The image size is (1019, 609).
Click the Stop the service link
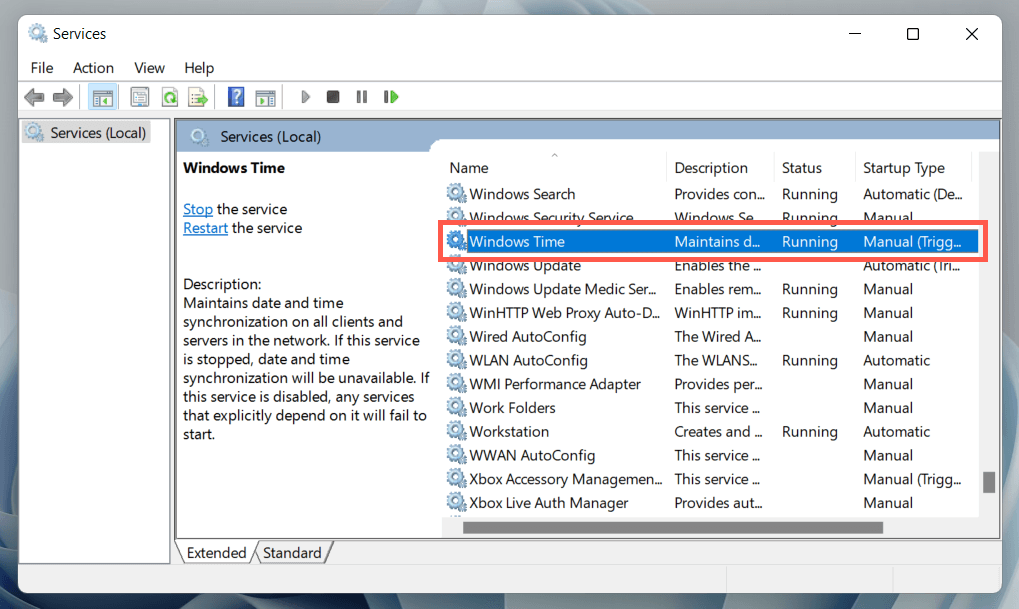(x=198, y=209)
